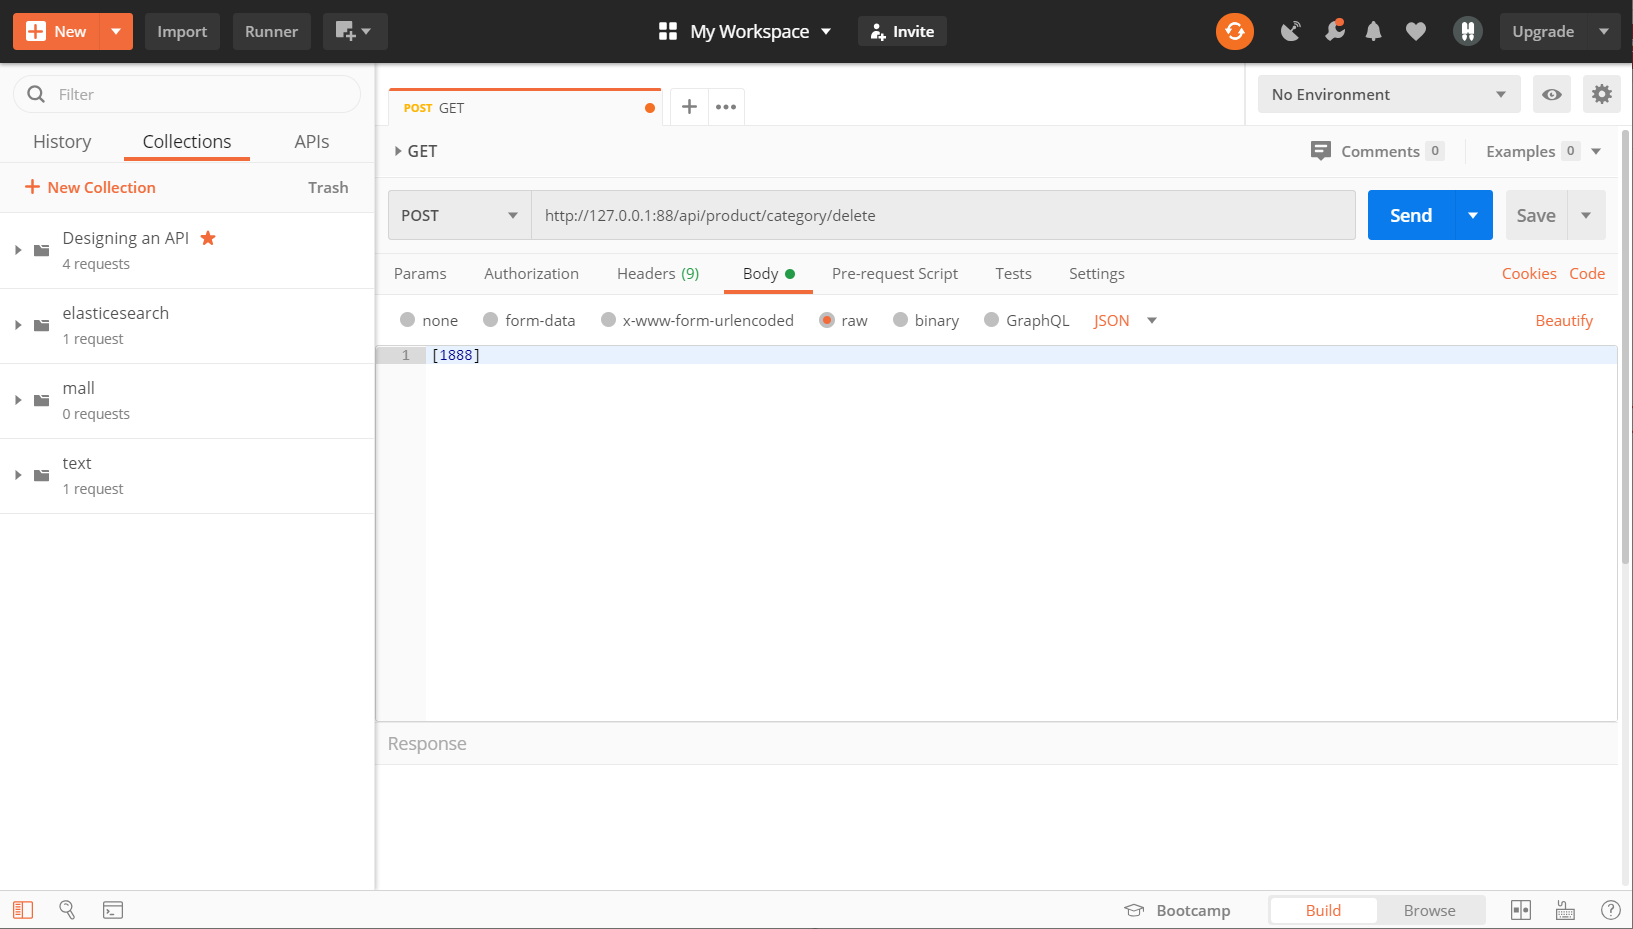Viewport: 1633px width, 929px height.
Task: Open the Send options dropdown arrow
Action: coord(1473,215)
